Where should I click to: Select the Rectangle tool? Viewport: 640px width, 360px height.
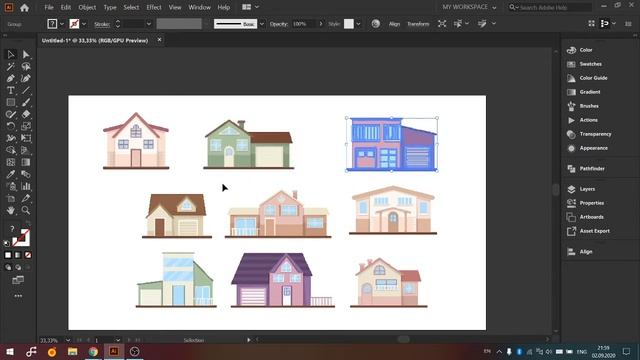(11, 102)
